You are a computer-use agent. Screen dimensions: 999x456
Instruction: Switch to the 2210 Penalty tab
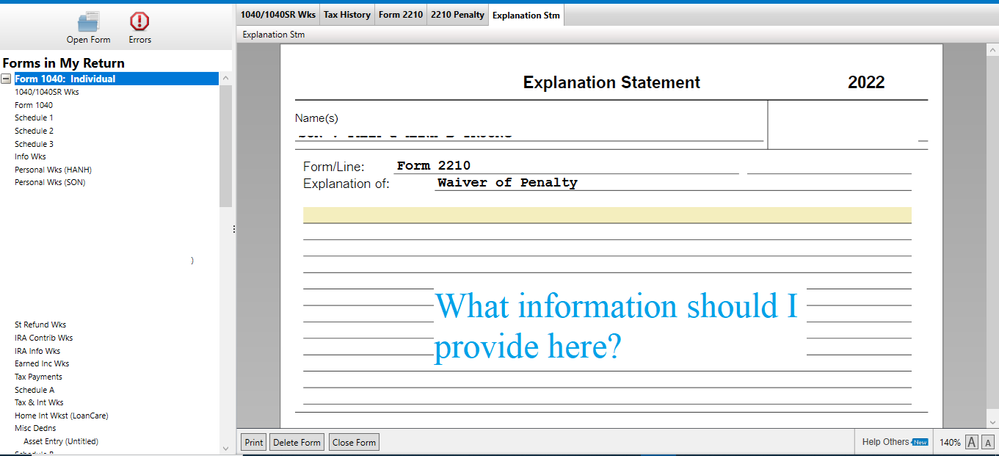pyautogui.click(x=457, y=15)
